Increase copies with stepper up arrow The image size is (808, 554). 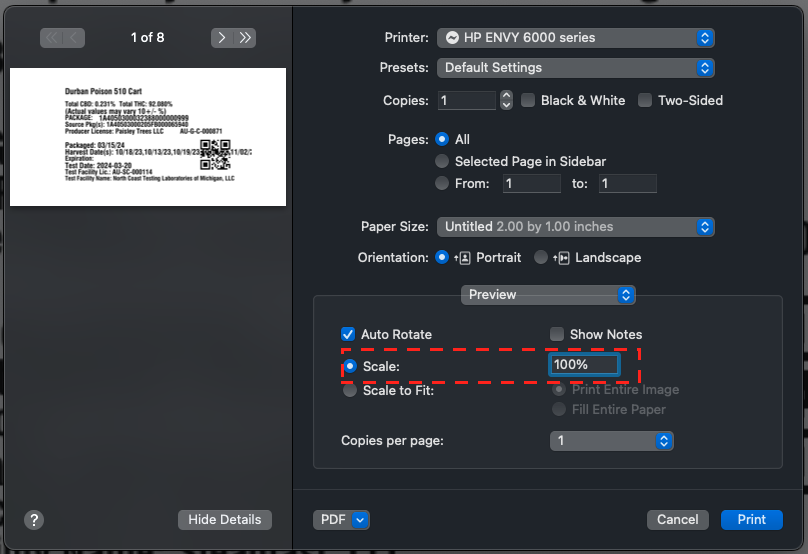(507, 95)
